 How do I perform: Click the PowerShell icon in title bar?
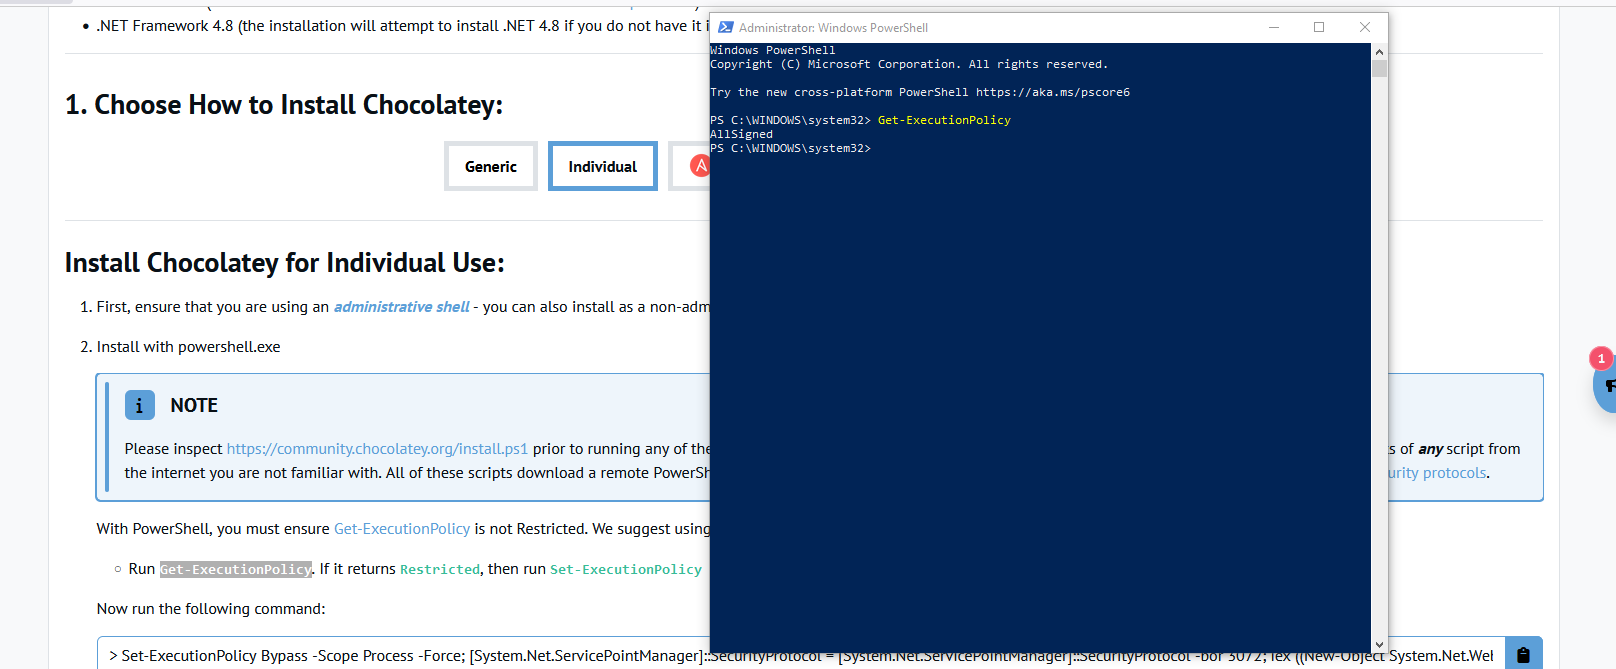click(x=725, y=28)
